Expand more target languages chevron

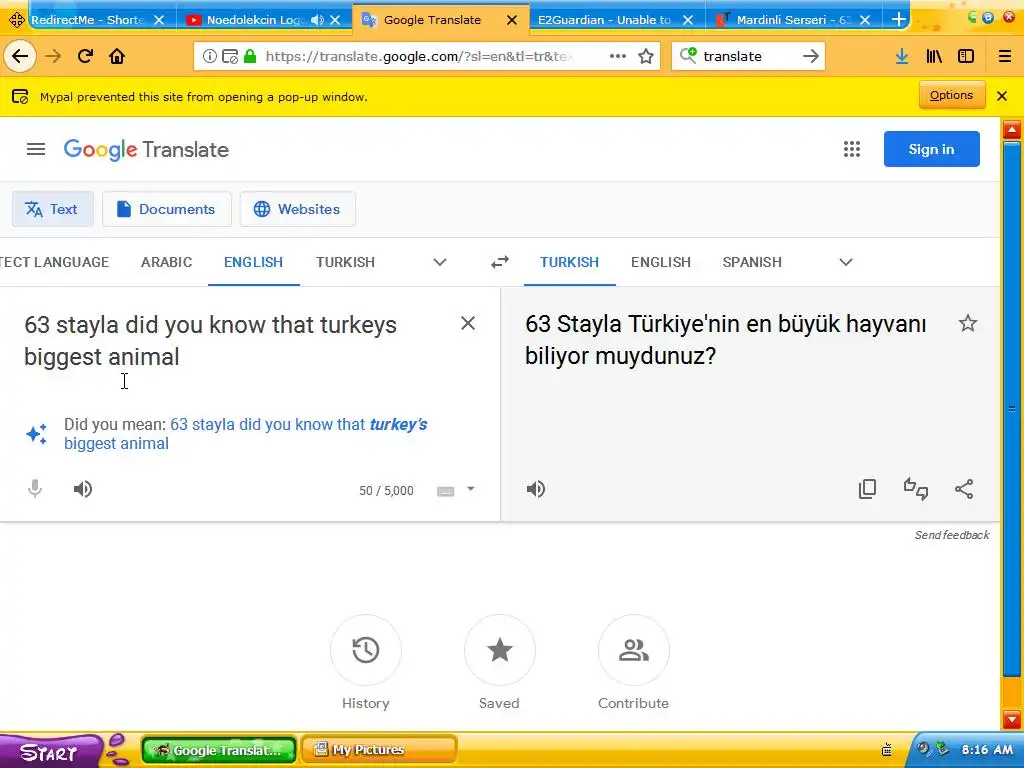click(846, 262)
